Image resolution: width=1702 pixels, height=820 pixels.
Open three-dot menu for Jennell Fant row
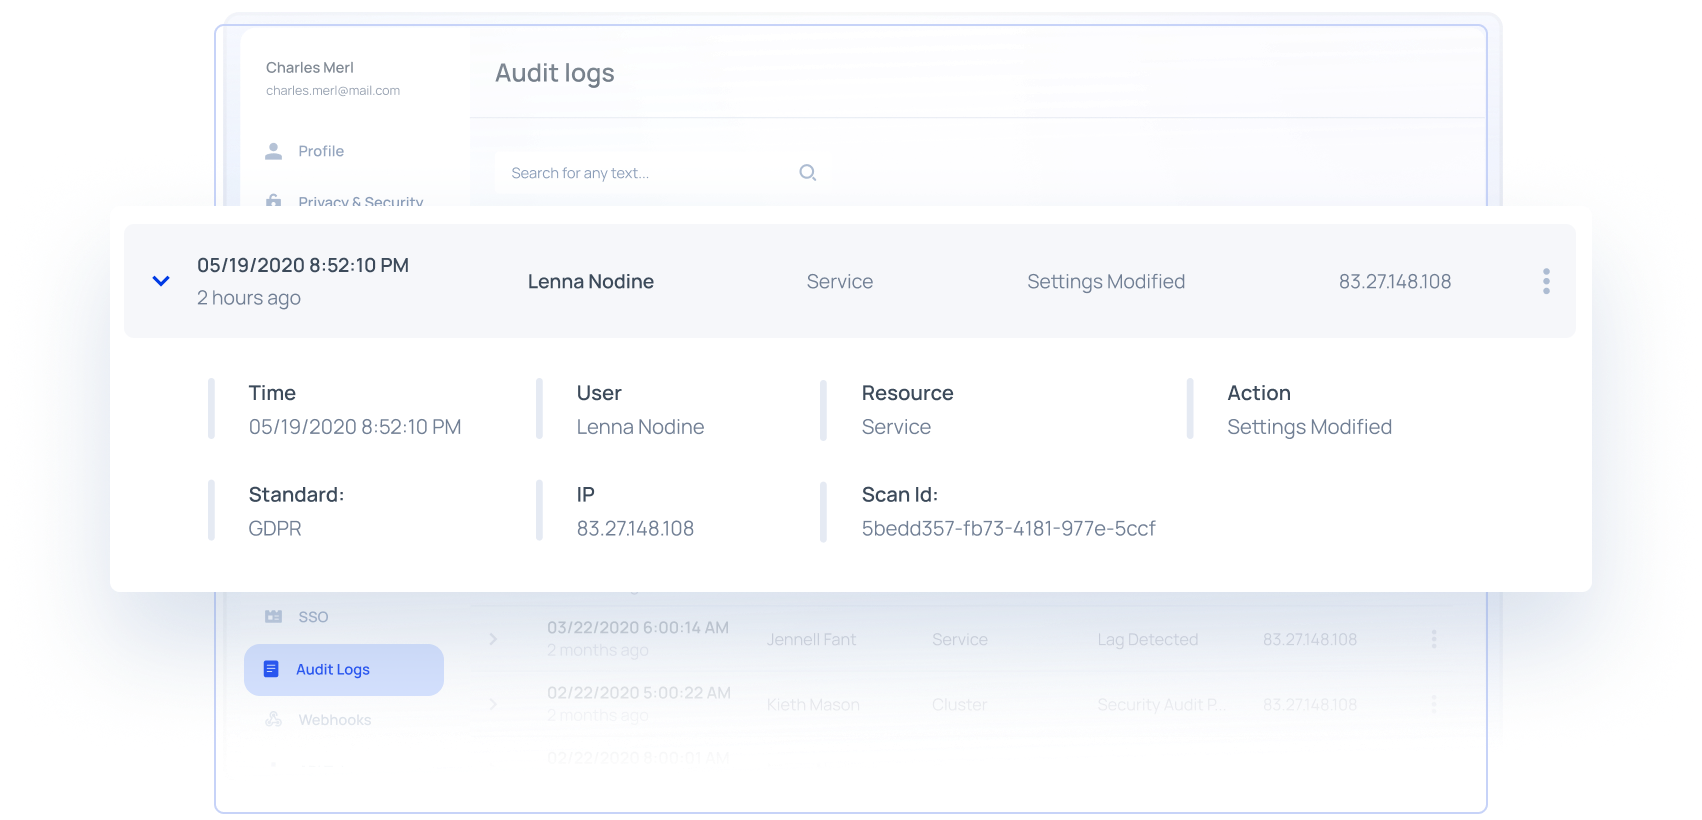pos(1434,639)
